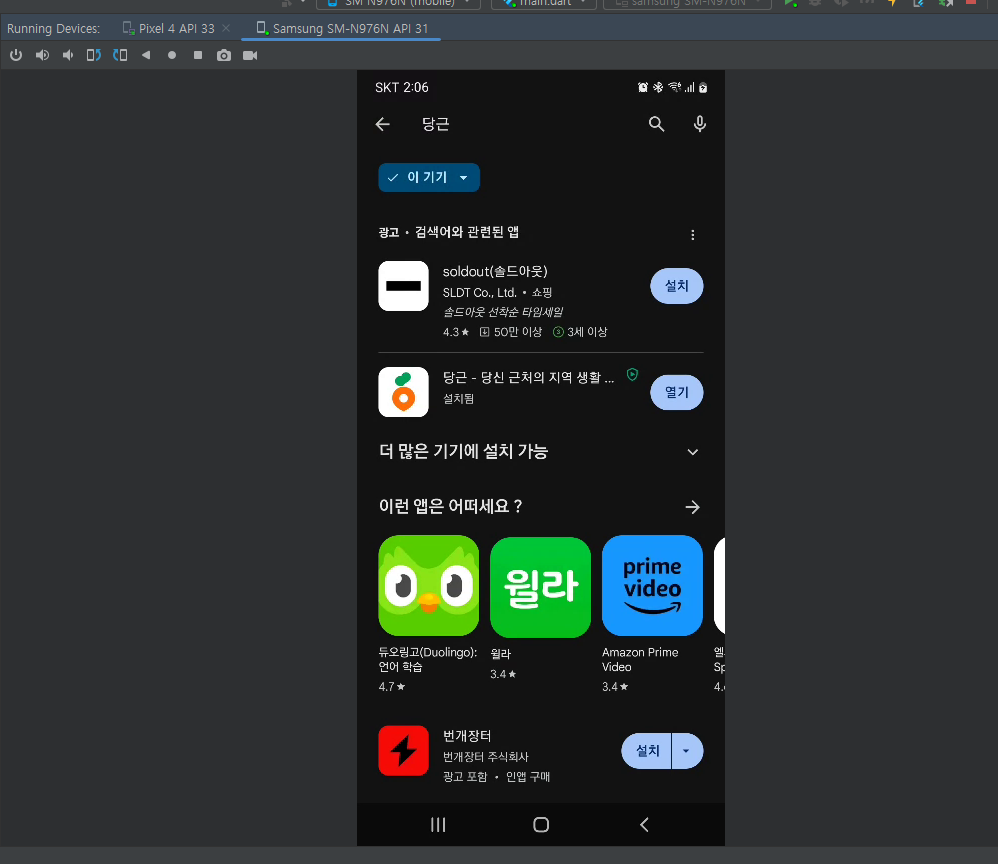Rotate device right using toolbar icon

point(120,55)
